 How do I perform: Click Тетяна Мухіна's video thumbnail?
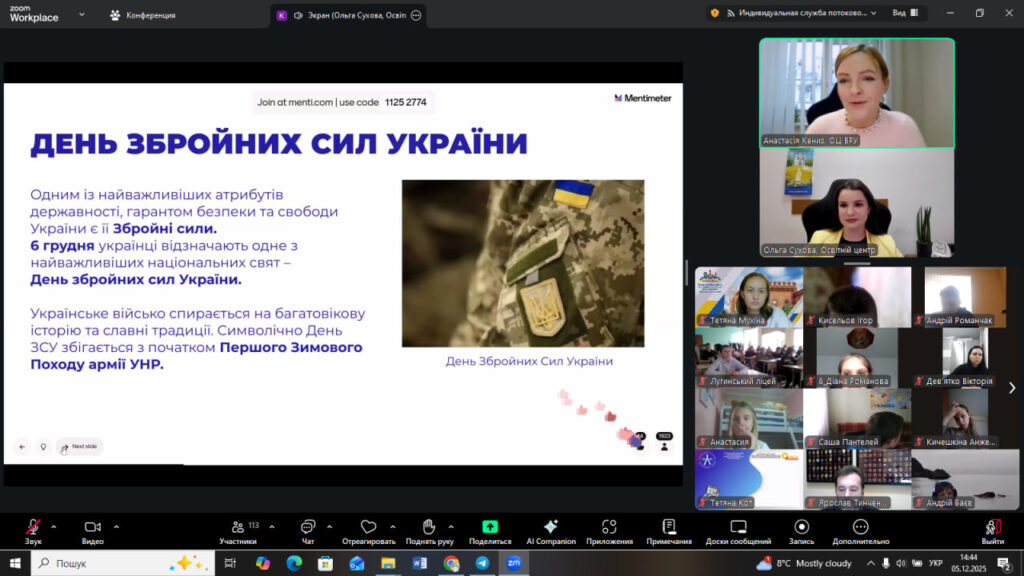click(x=750, y=296)
